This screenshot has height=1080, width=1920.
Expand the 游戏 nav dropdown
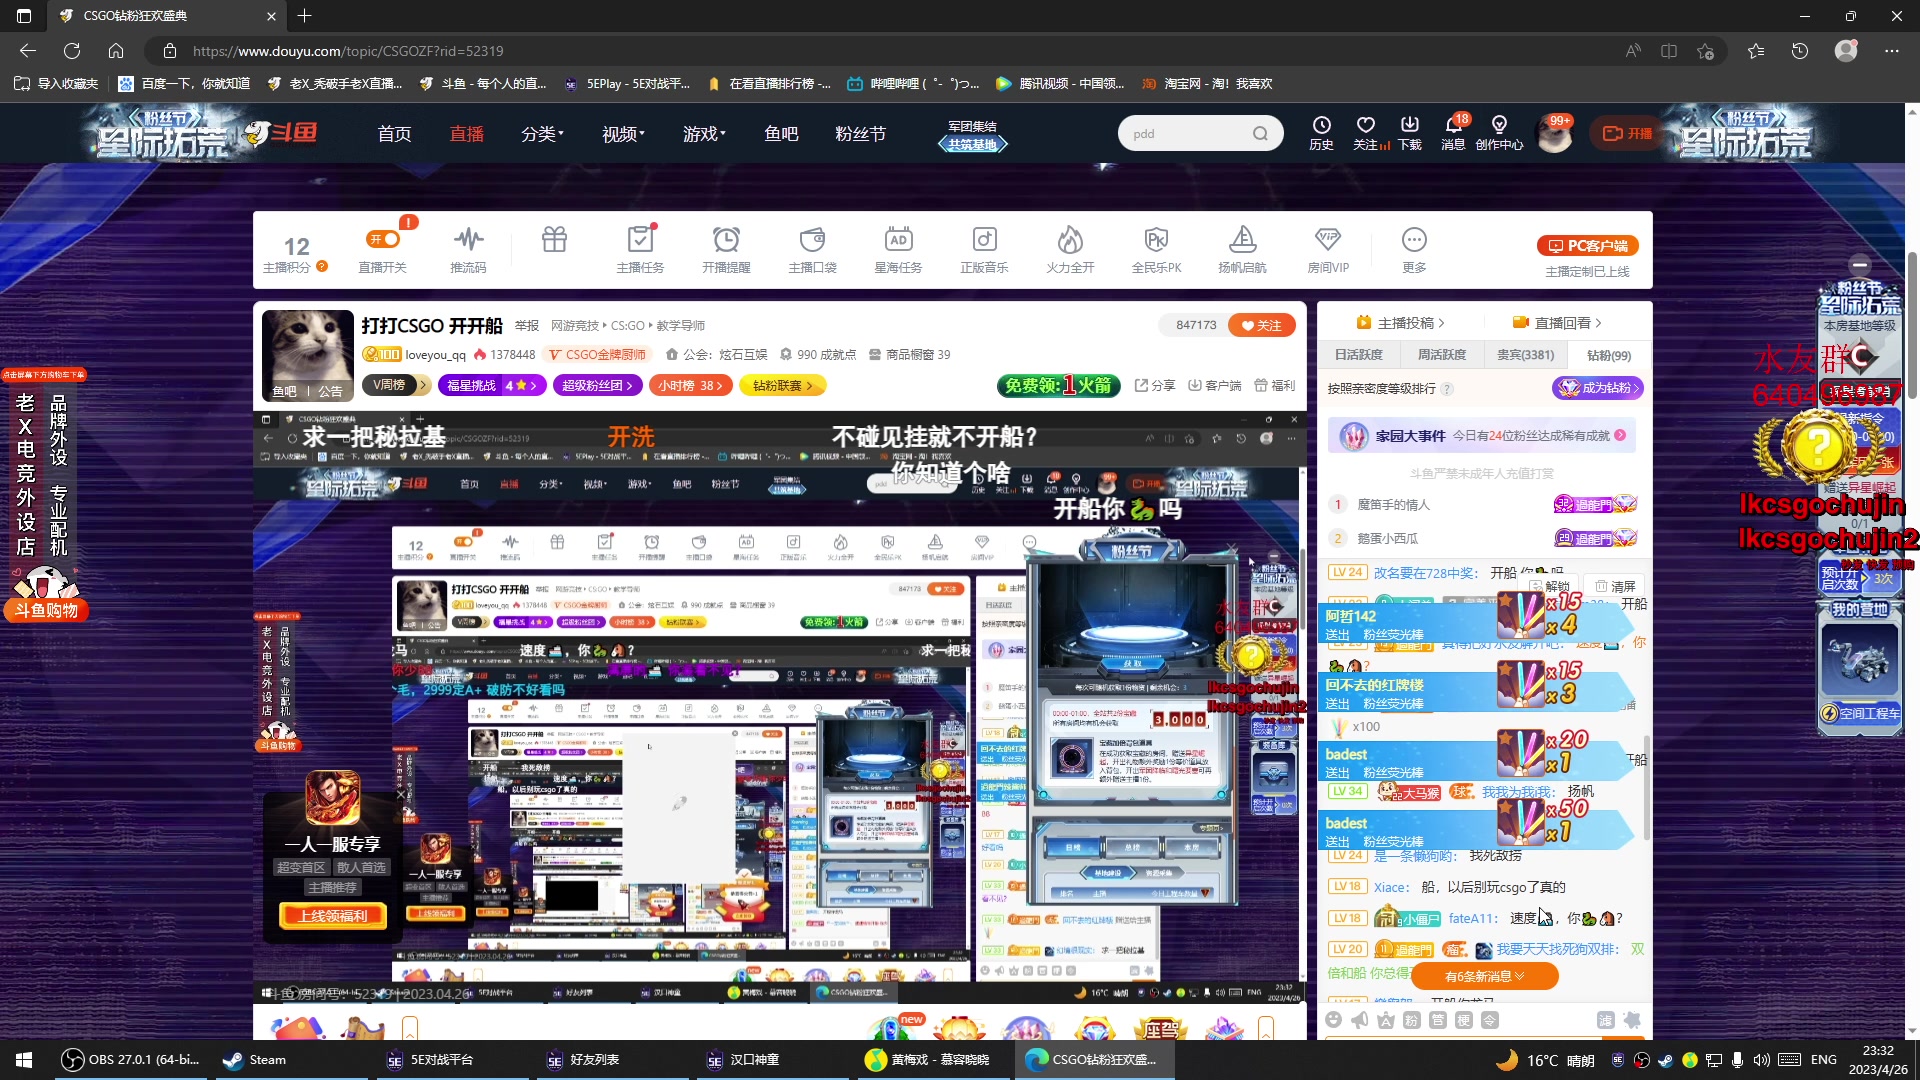coord(704,134)
